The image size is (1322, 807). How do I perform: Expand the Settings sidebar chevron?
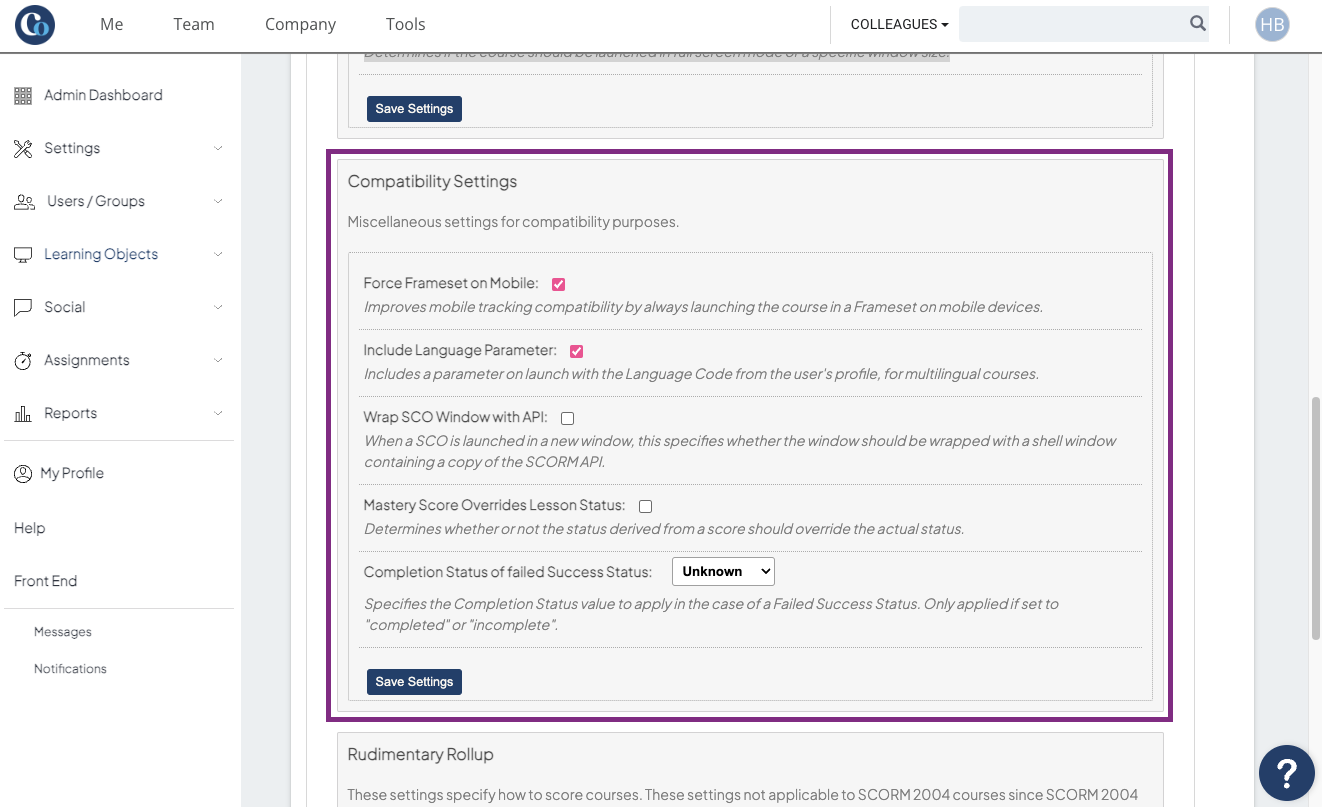click(218, 148)
